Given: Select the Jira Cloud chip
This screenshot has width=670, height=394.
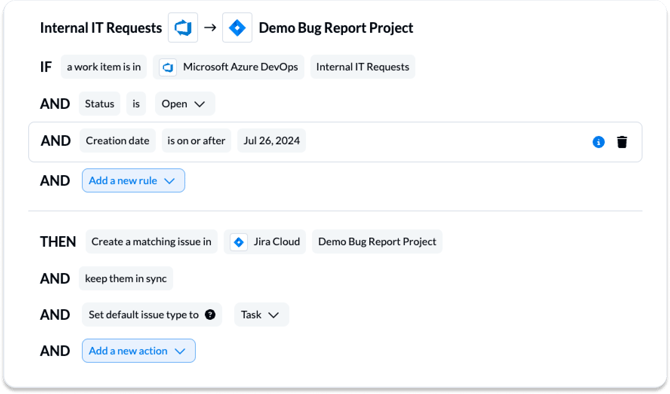Looking at the screenshot, I should [264, 242].
